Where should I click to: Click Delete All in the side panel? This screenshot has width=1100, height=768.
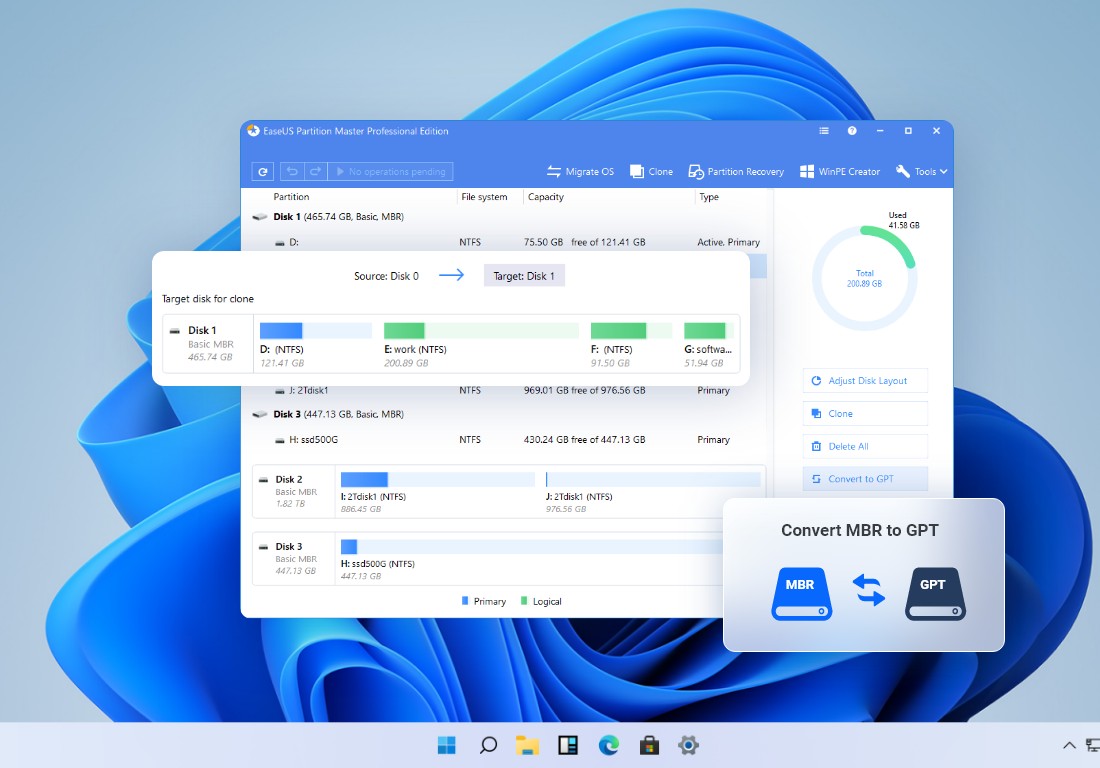[x=865, y=447]
